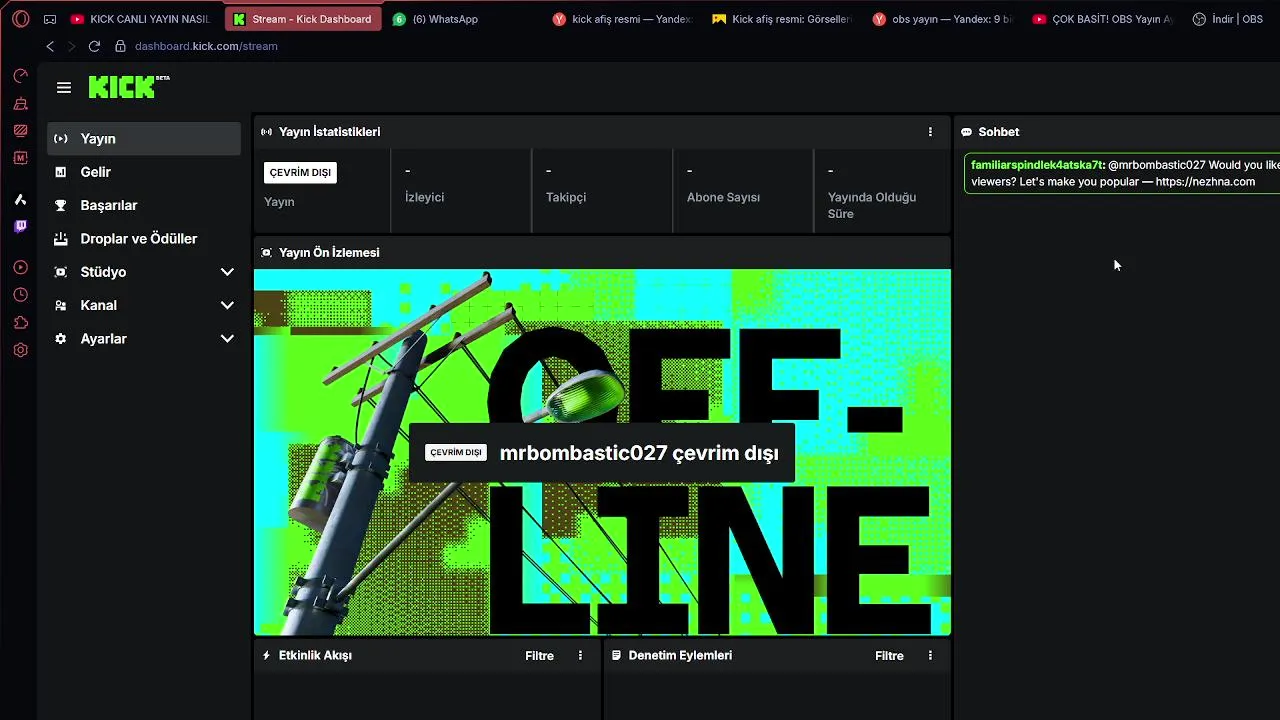Open GX Cleaner in Opera sidebar
1280x720 pixels.
(20, 103)
